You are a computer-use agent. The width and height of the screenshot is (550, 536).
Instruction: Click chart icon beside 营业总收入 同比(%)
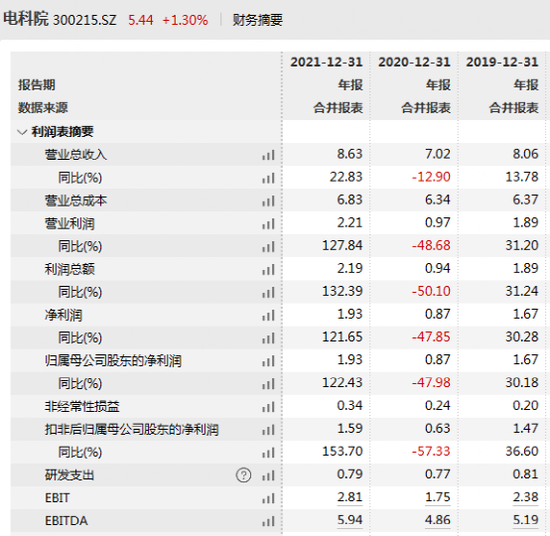(268, 178)
